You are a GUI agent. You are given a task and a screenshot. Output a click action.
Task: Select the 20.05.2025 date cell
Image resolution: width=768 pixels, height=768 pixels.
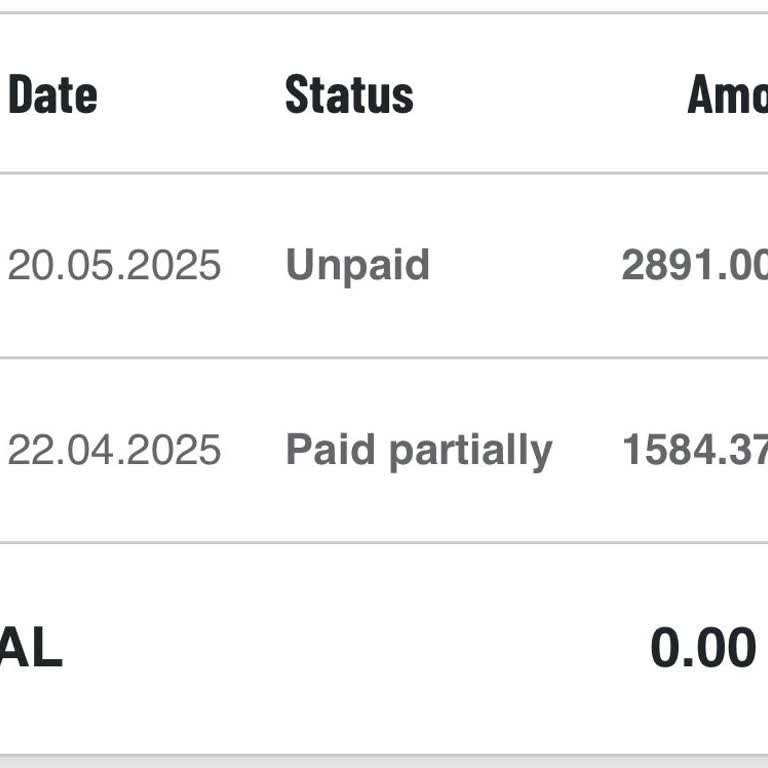tap(114, 266)
